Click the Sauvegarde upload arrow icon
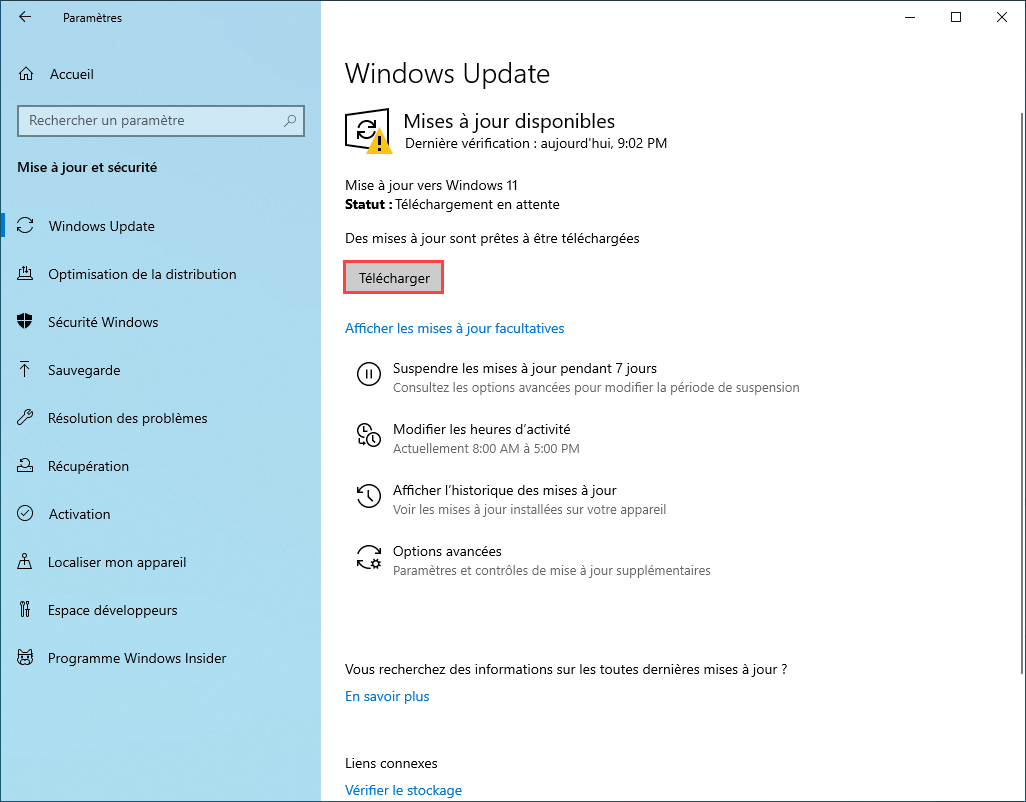Viewport: 1026px width, 802px height. [25, 370]
